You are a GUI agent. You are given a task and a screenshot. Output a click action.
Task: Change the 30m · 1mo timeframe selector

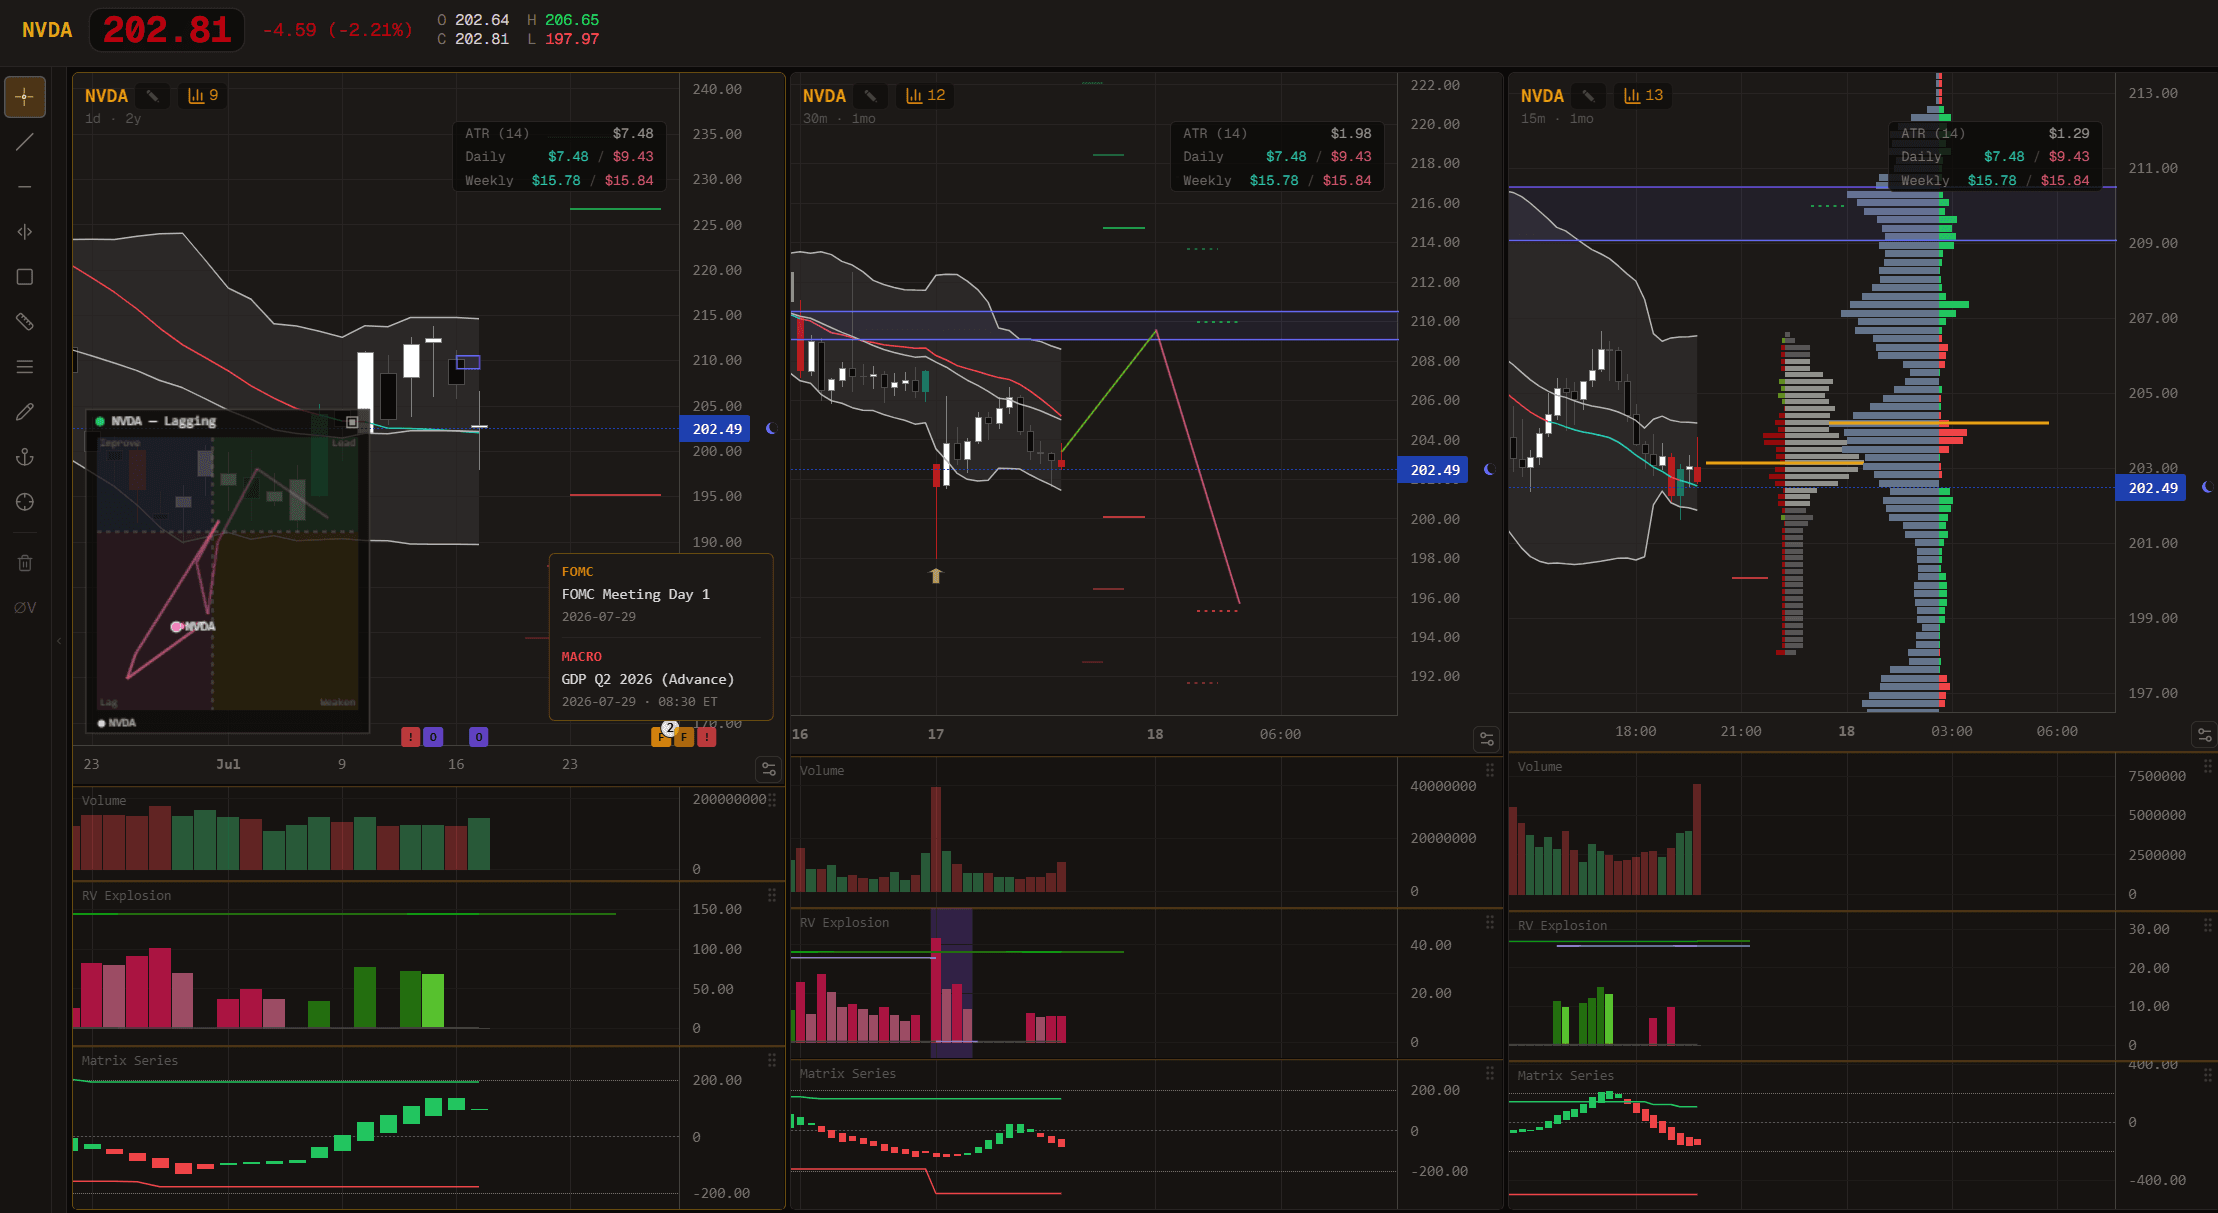click(839, 119)
